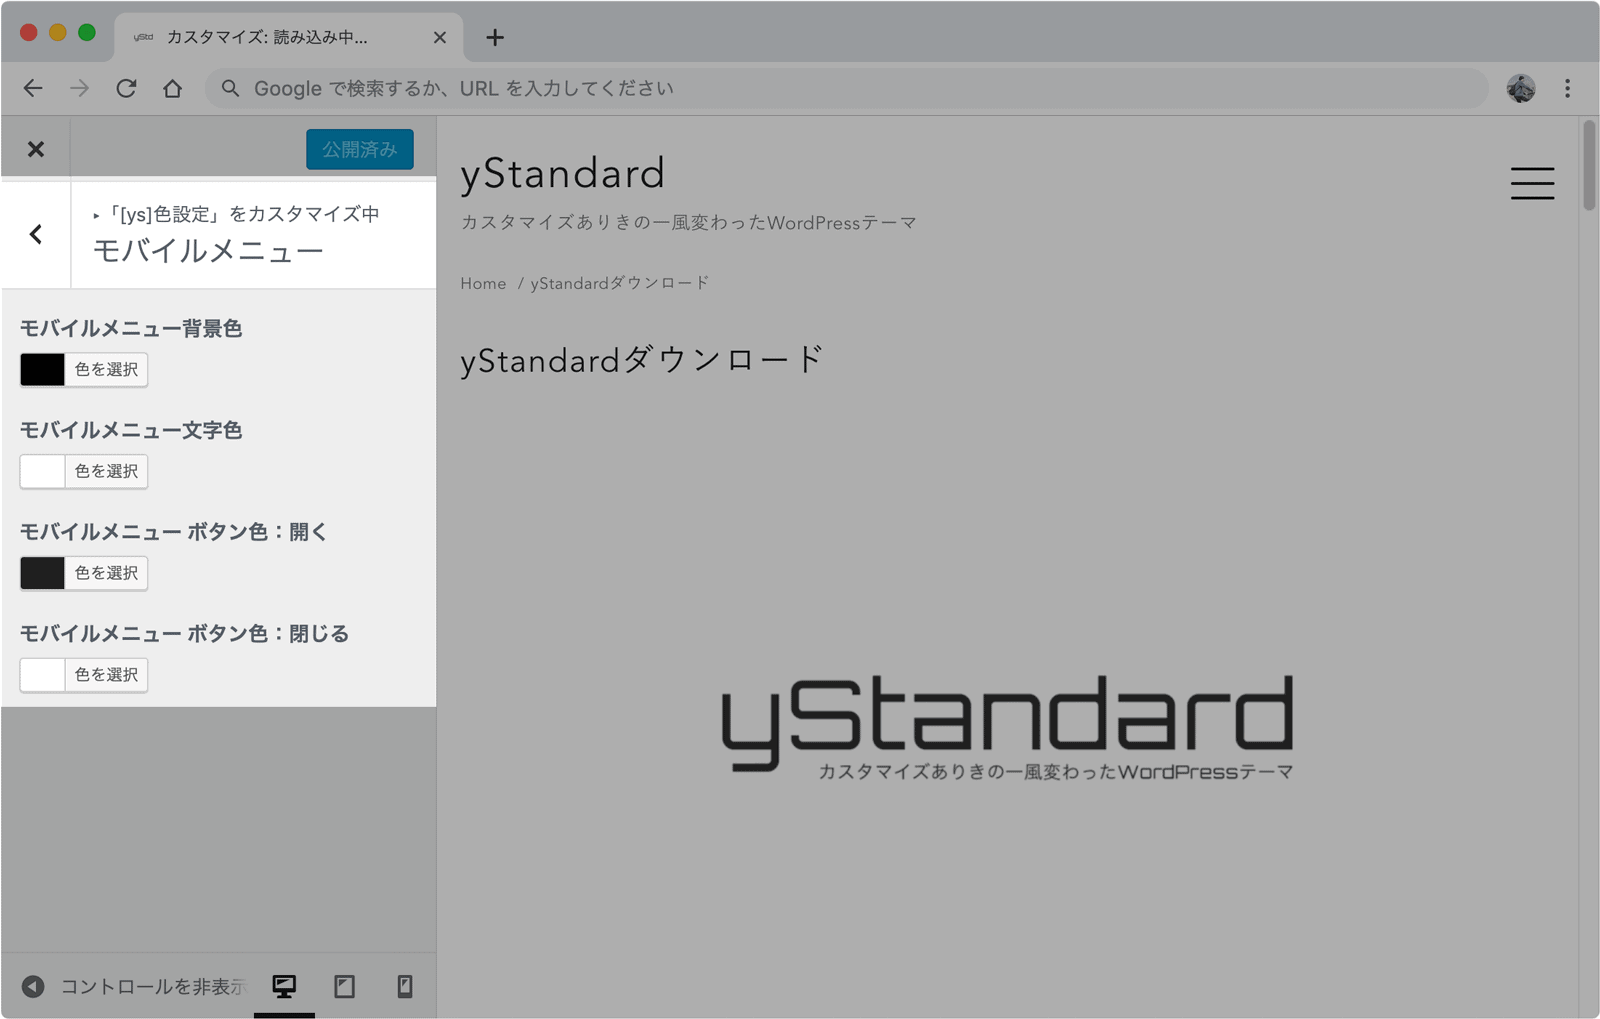This screenshot has width=1600, height=1019.
Task: Click the 公開済み publish button
Action: [x=360, y=149]
